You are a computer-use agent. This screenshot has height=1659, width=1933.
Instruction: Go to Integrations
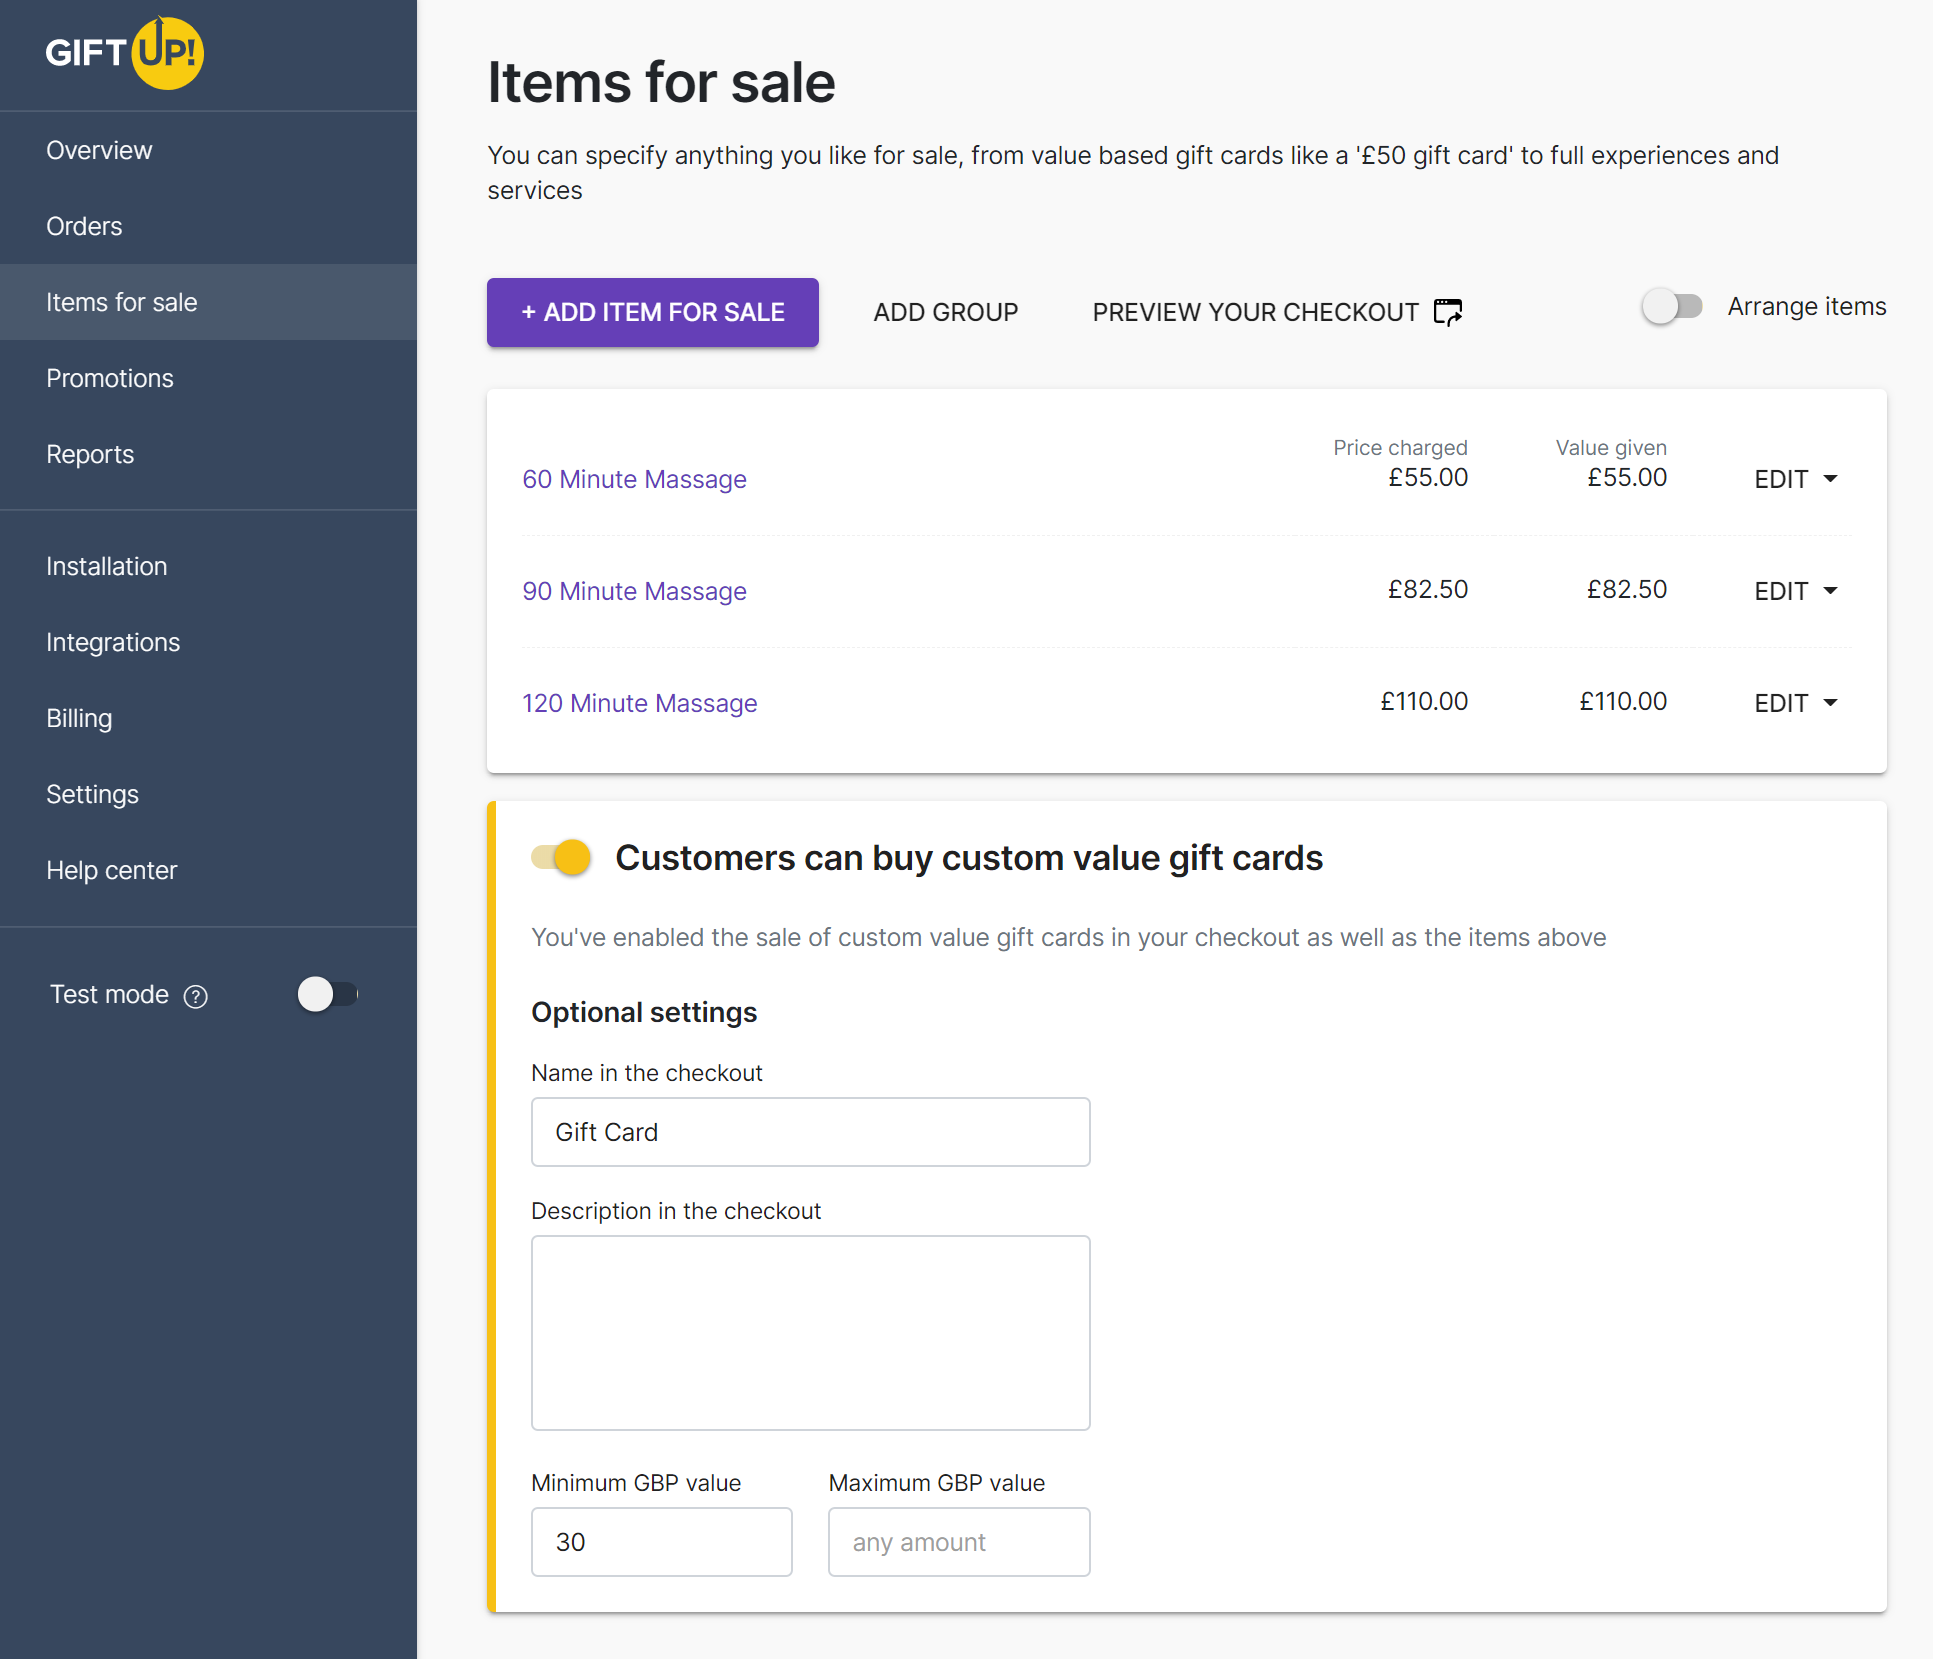[208, 642]
